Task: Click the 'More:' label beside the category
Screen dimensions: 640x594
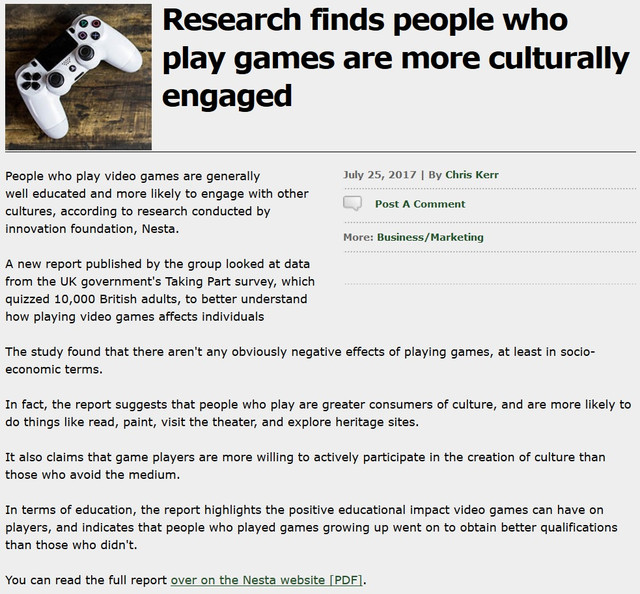Action: (358, 237)
